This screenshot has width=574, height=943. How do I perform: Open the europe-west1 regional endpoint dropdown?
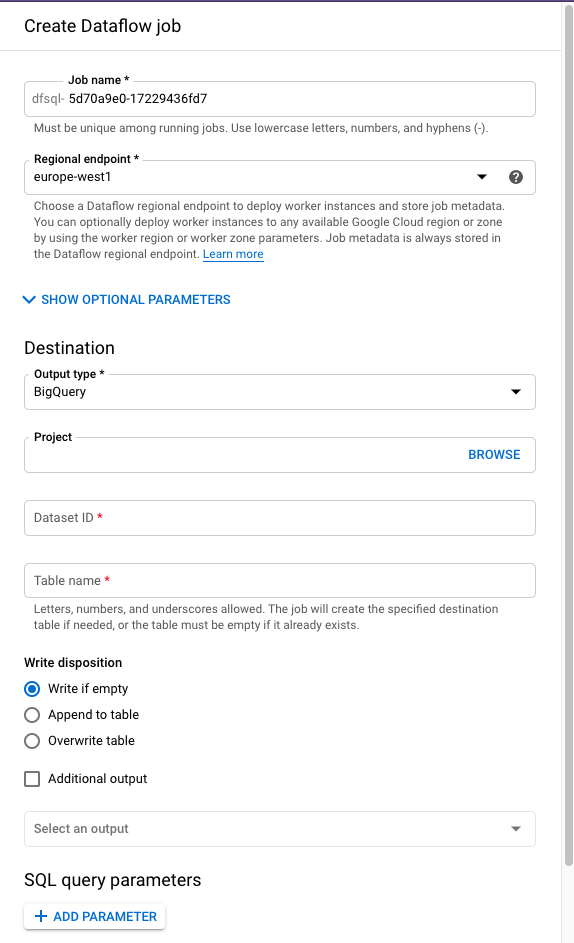[x=280, y=177]
